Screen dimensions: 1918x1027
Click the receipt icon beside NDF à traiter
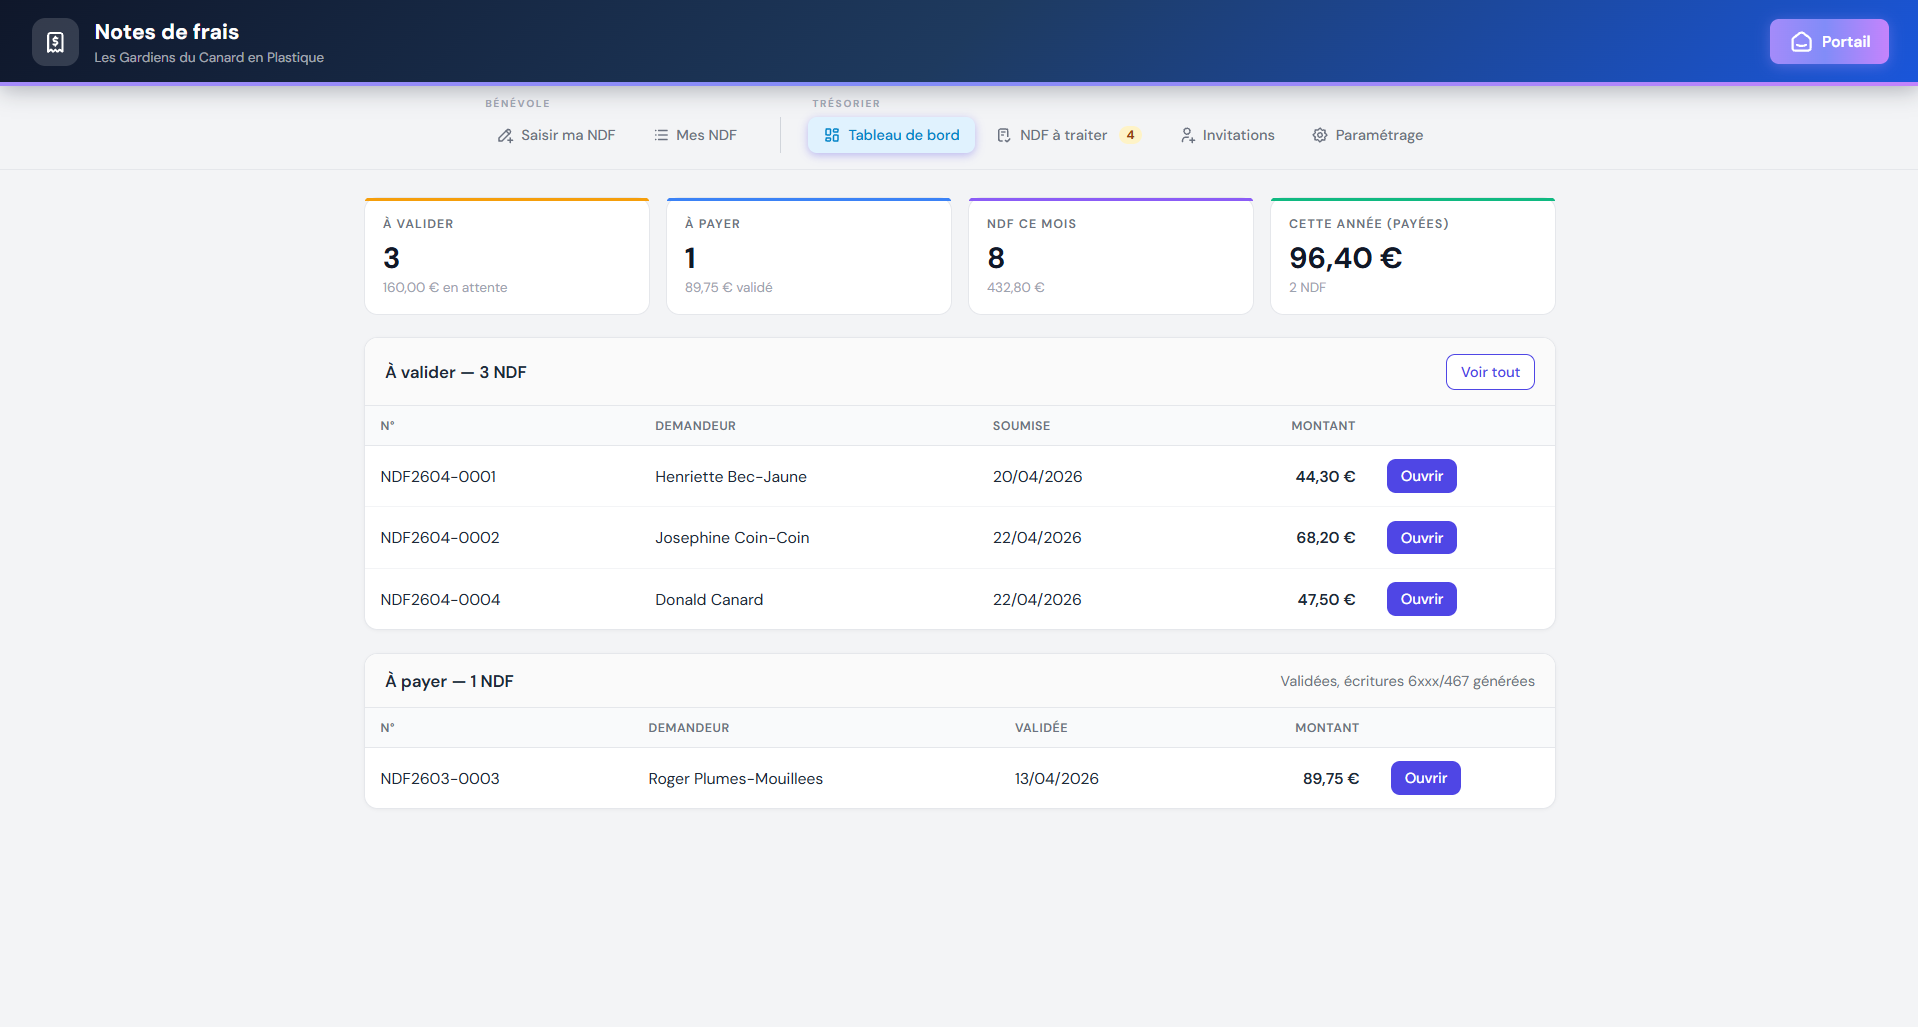point(1003,135)
